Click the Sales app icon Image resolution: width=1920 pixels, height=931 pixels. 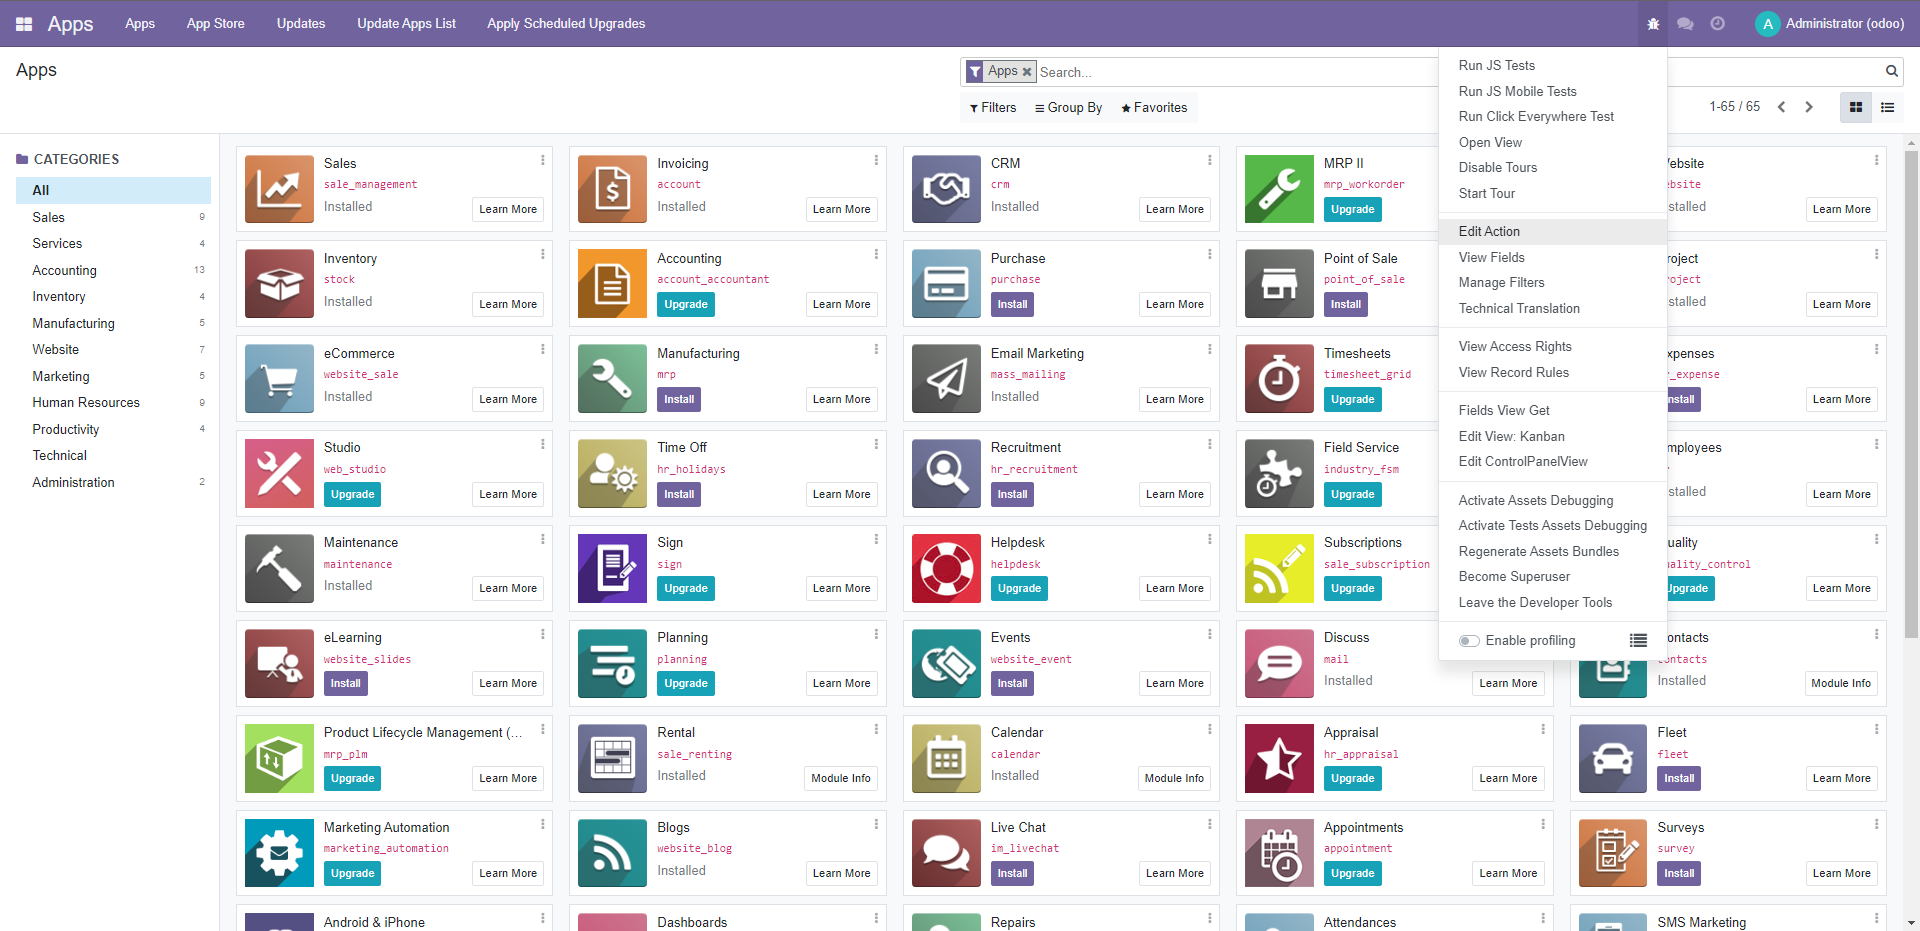pos(279,189)
